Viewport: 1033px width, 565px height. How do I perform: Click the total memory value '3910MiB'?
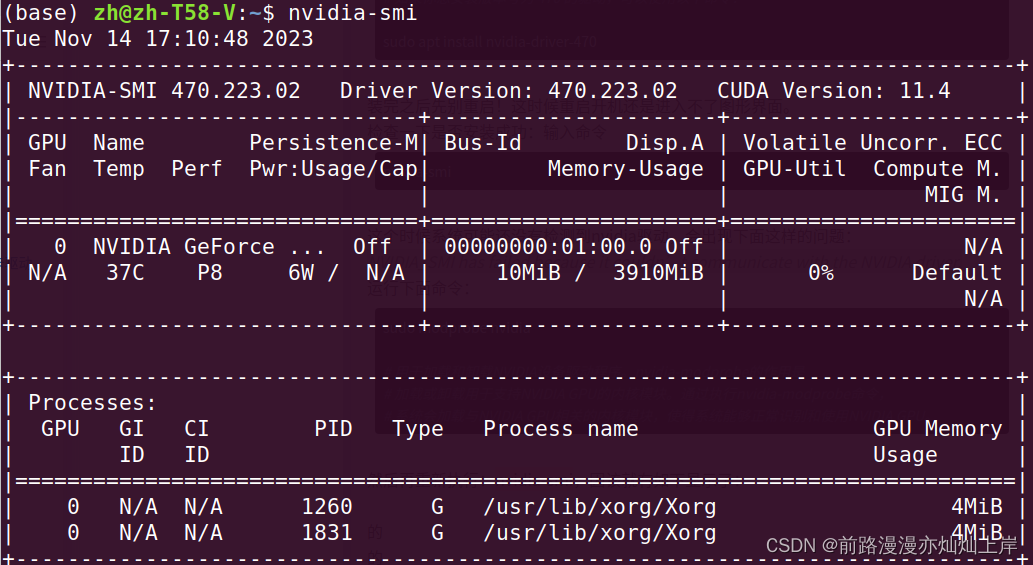[x=658, y=273]
